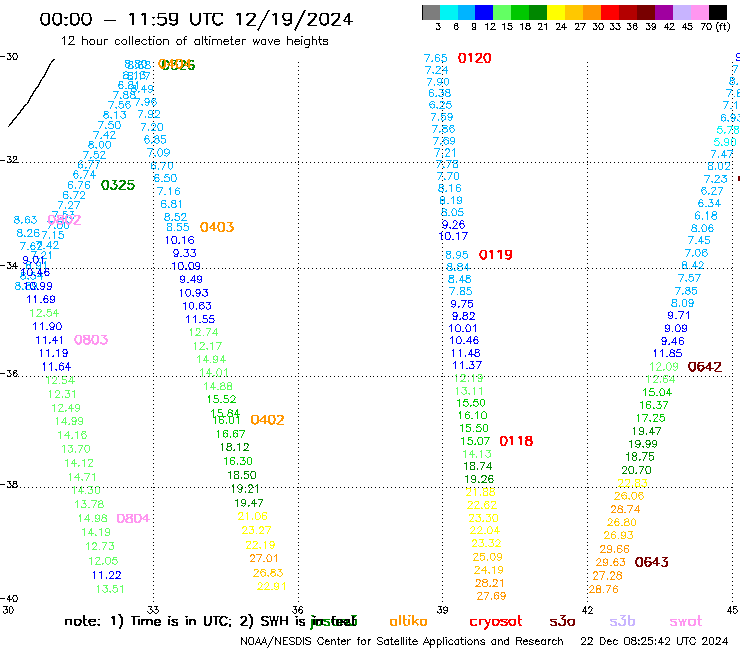Click longitude axis label 42
740x650 pixels.
tap(587, 610)
